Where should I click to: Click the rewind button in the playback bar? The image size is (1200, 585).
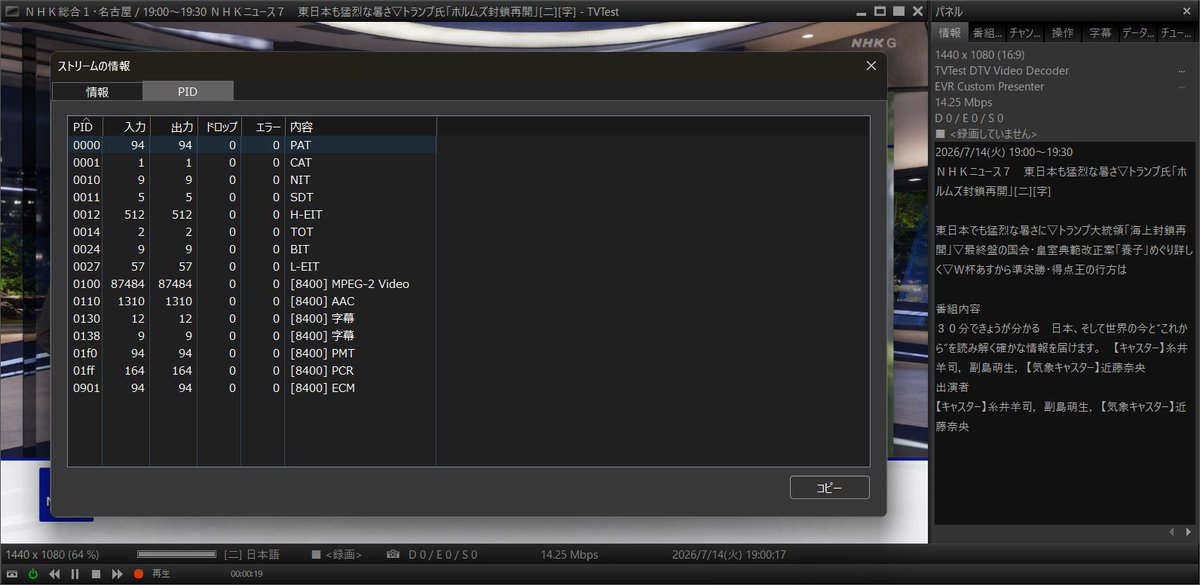(x=54, y=574)
